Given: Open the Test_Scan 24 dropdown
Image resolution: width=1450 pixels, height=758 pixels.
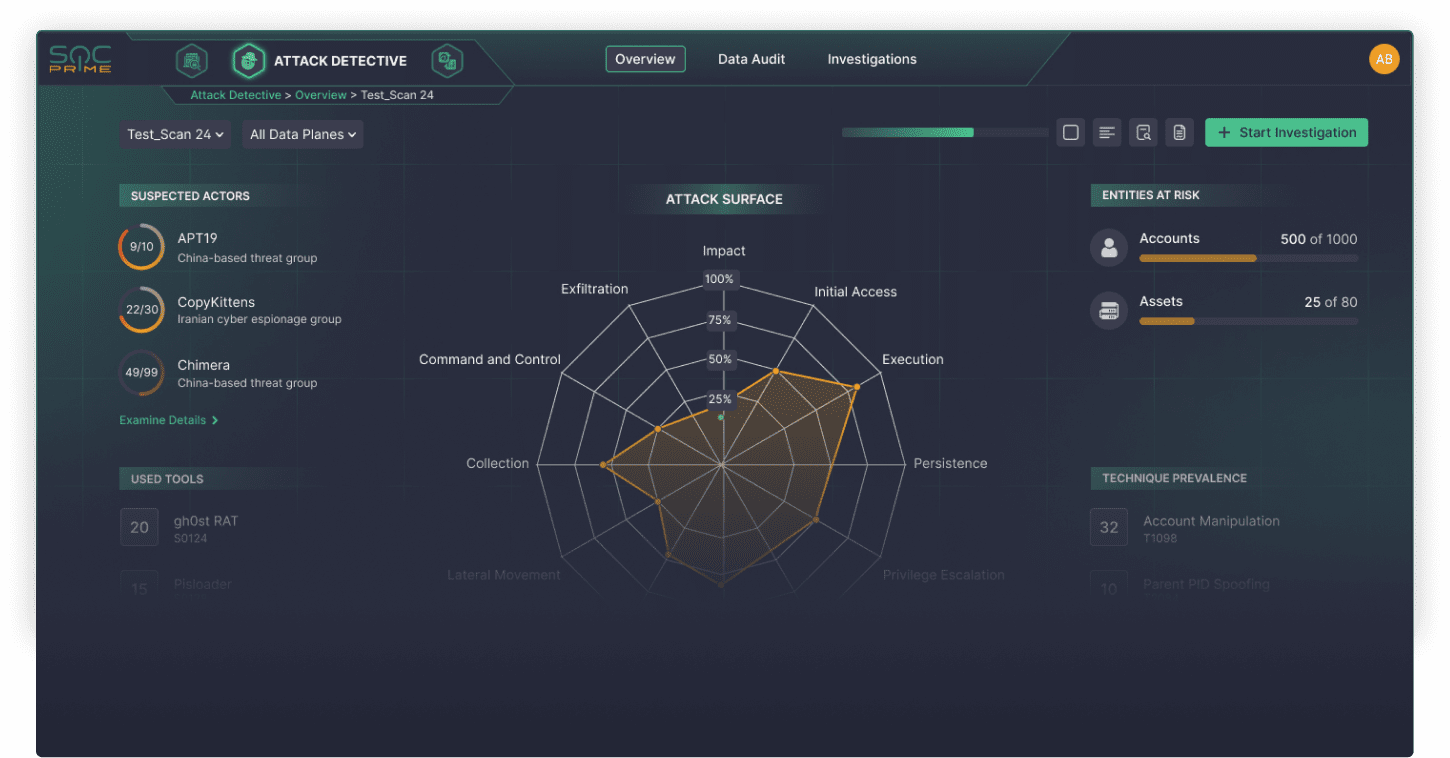Looking at the screenshot, I should [175, 134].
